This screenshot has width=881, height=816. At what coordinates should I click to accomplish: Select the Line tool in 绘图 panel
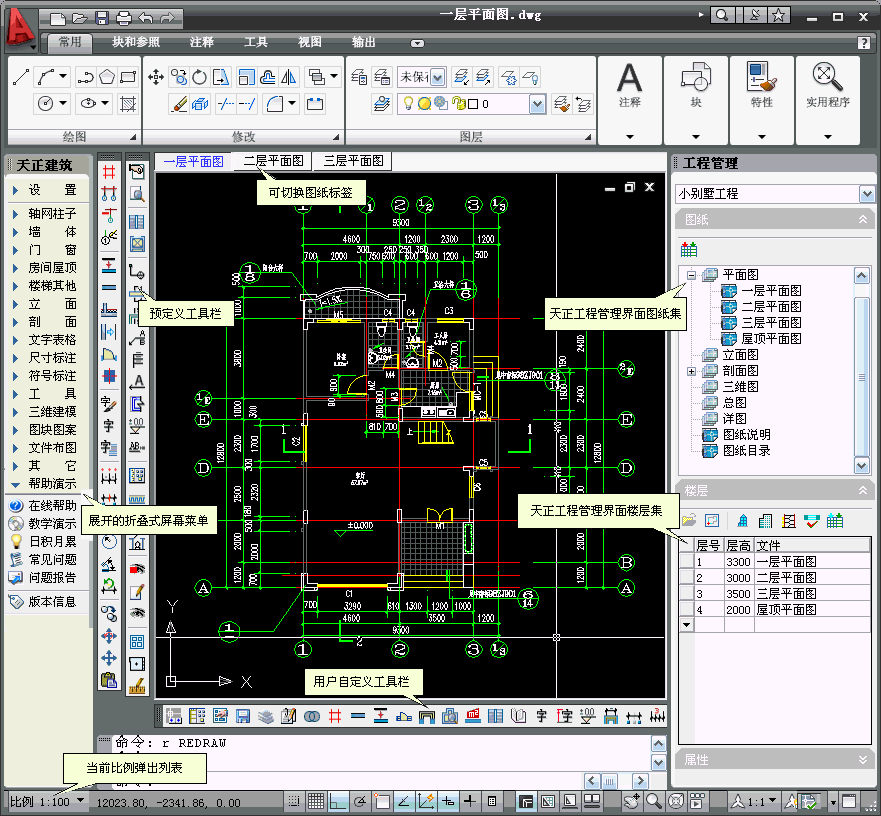pos(21,76)
